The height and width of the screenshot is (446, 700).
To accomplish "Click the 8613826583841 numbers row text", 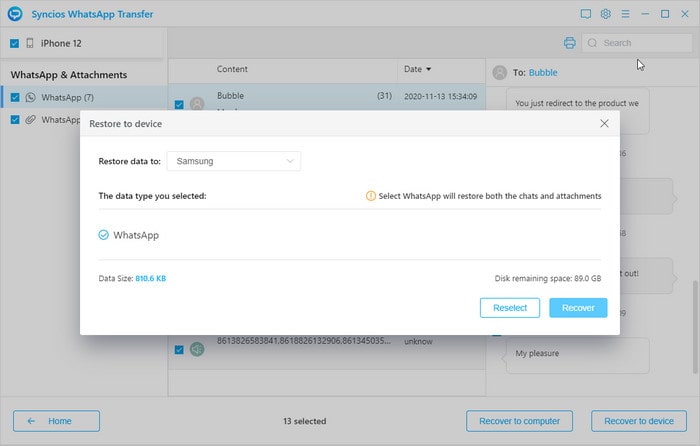I will tap(304, 341).
